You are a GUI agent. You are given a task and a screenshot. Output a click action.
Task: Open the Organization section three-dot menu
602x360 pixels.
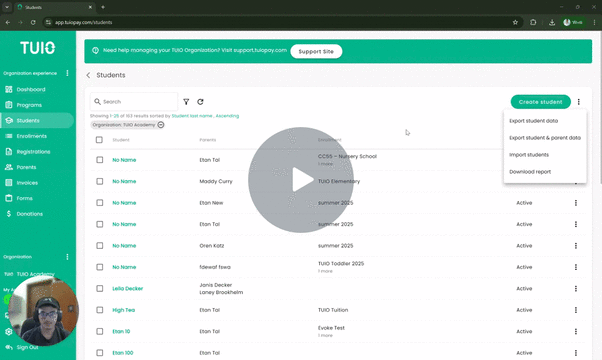[x=67, y=257]
